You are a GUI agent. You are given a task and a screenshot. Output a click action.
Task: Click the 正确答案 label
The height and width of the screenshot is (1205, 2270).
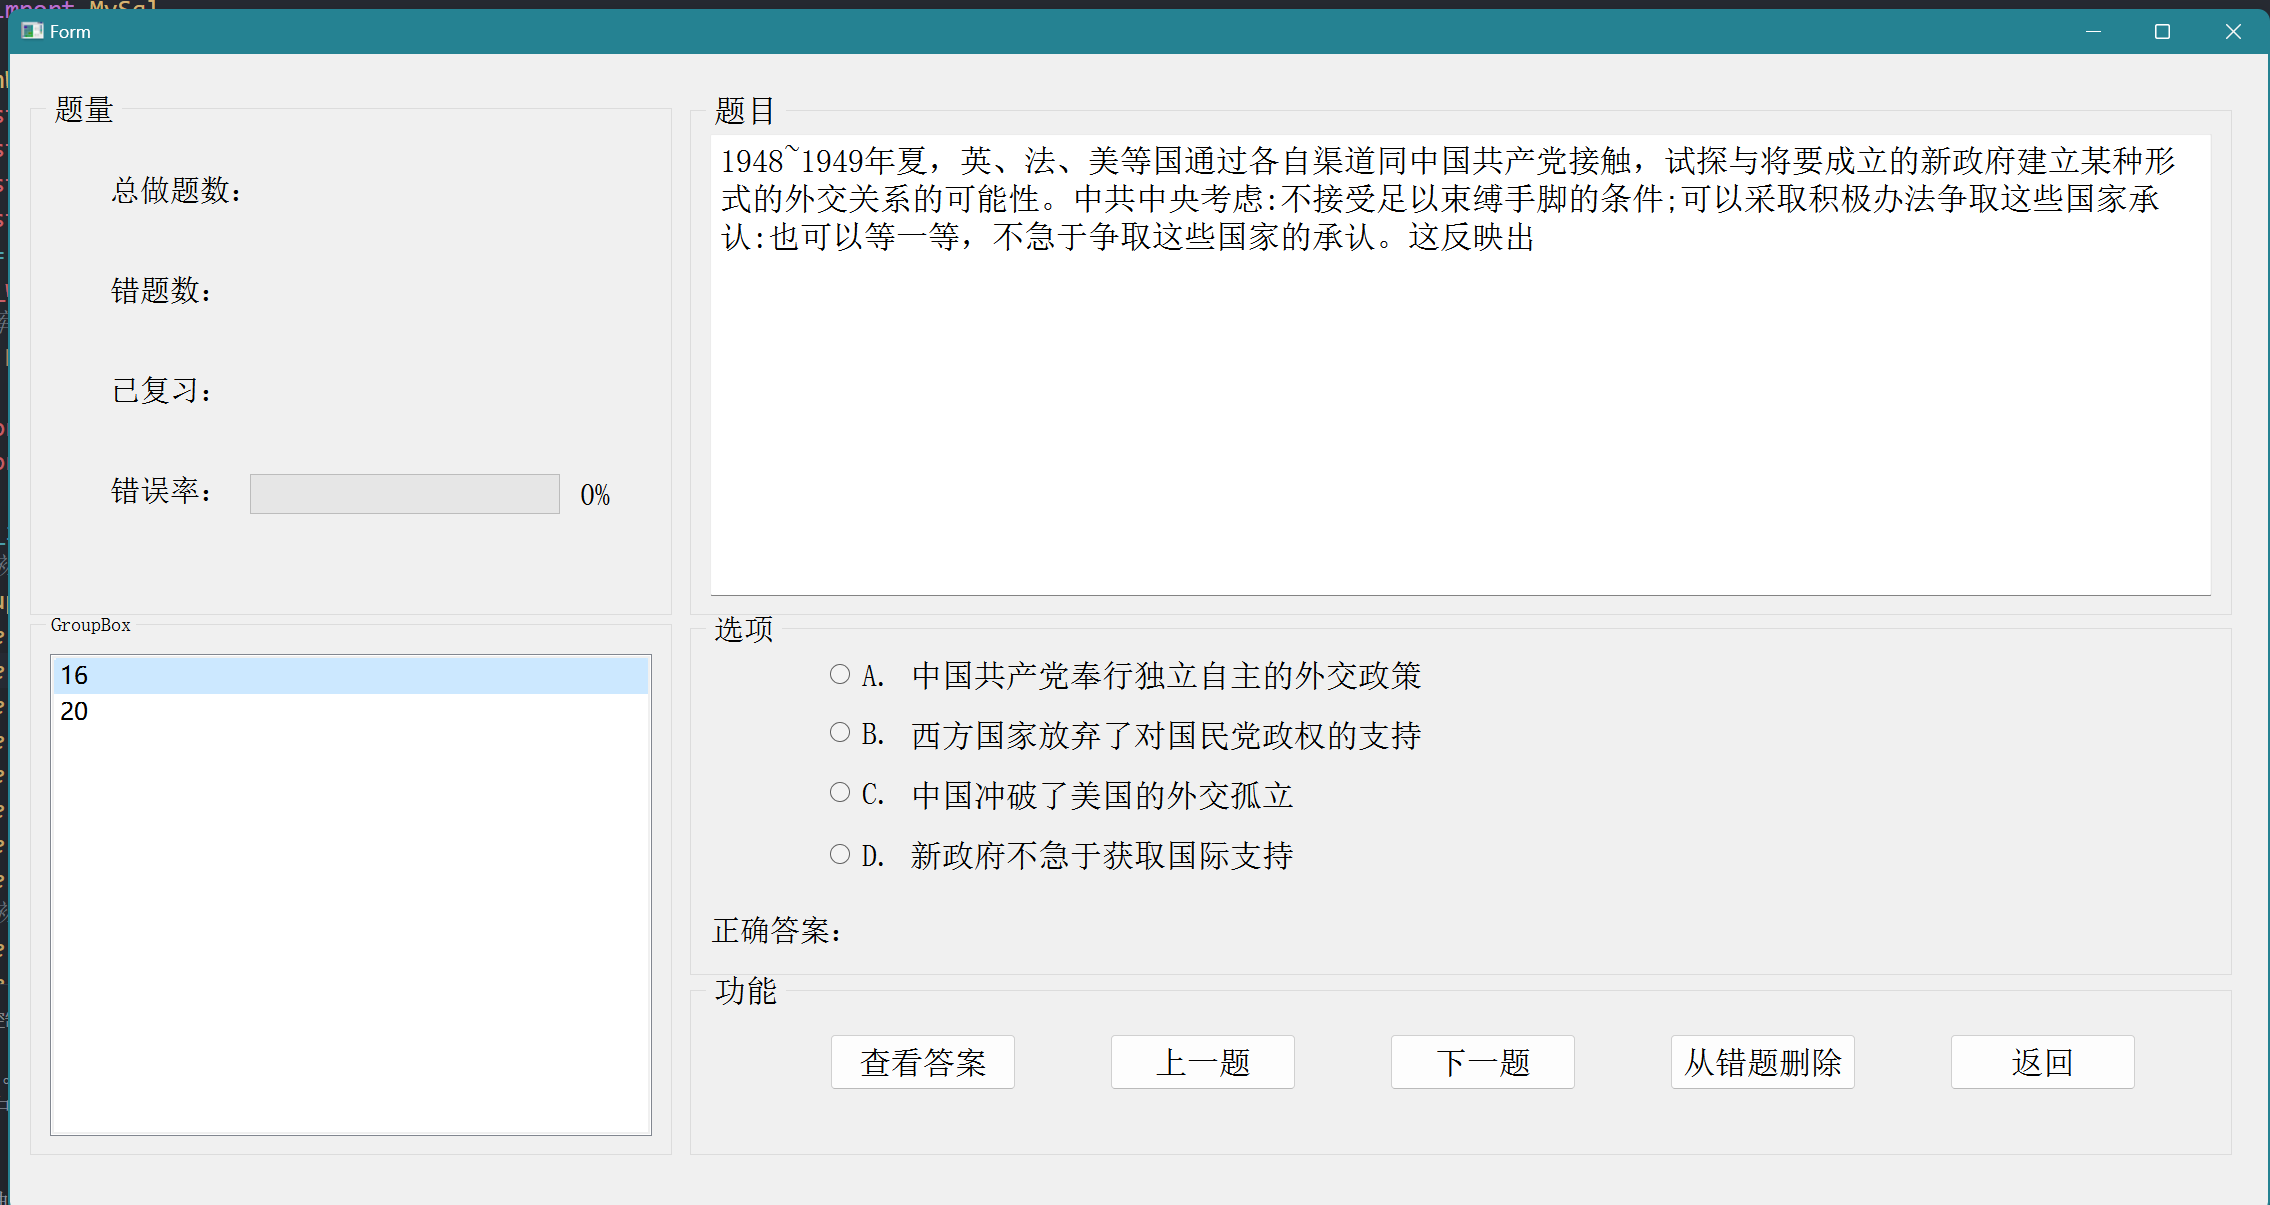pyautogui.click(x=778, y=931)
